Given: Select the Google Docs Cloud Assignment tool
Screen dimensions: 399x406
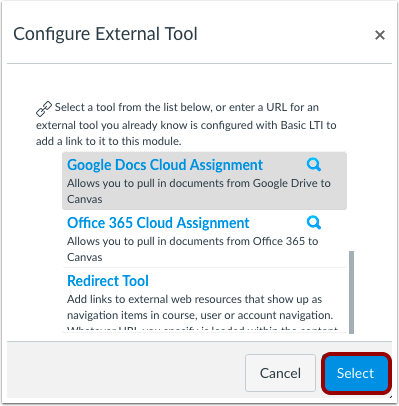Looking at the screenshot, I should click(165, 165).
